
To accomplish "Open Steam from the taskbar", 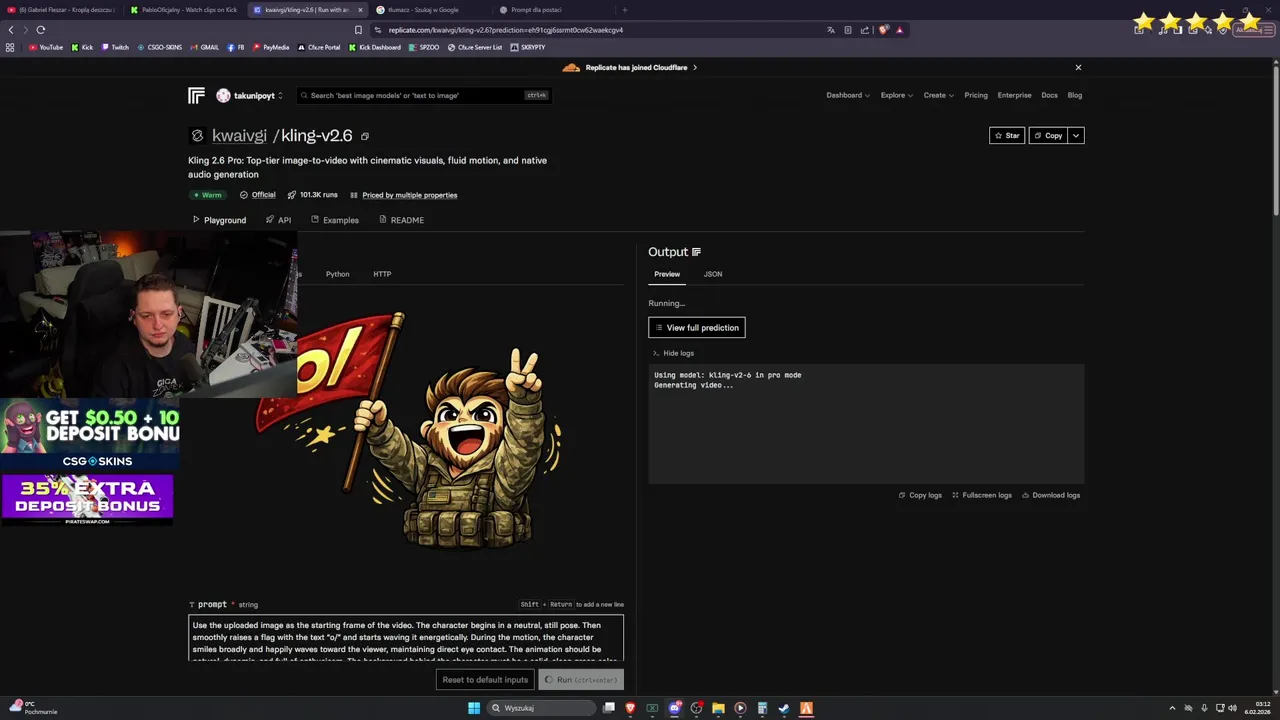I will click(x=784, y=708).
